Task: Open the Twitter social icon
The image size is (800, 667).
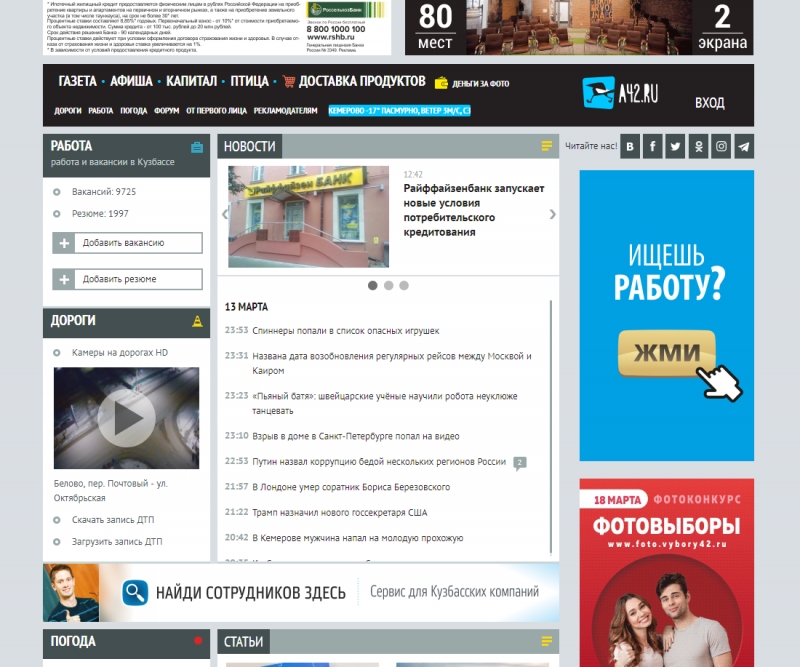Action: click(676, 147)
